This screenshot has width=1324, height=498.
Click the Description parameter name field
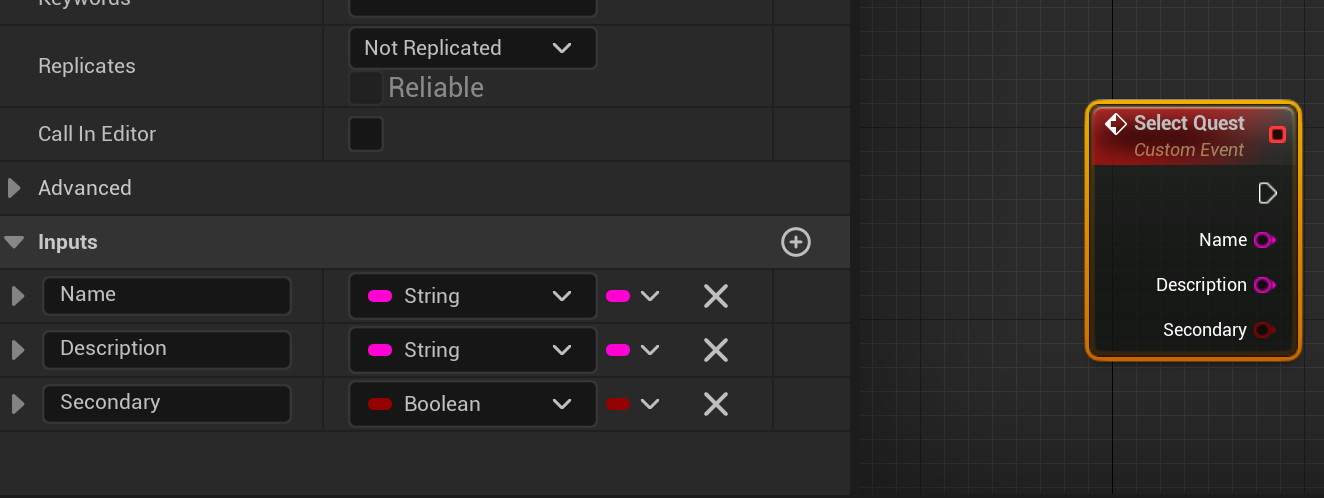click(x=167, y=350)
